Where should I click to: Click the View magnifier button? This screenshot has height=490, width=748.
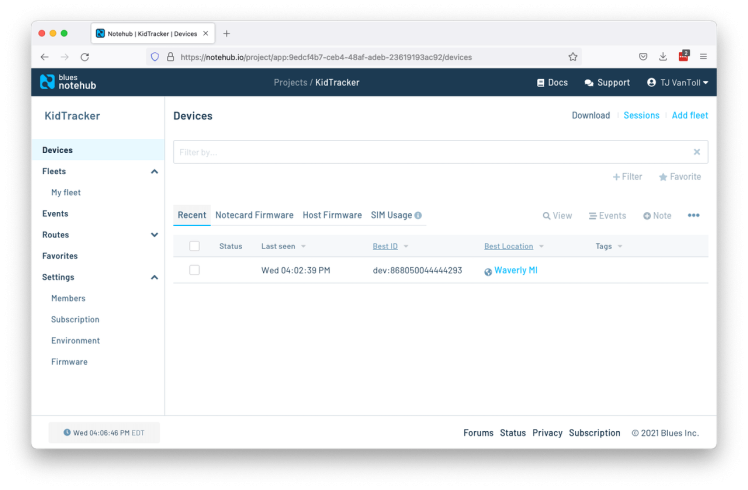pos(557,216)
